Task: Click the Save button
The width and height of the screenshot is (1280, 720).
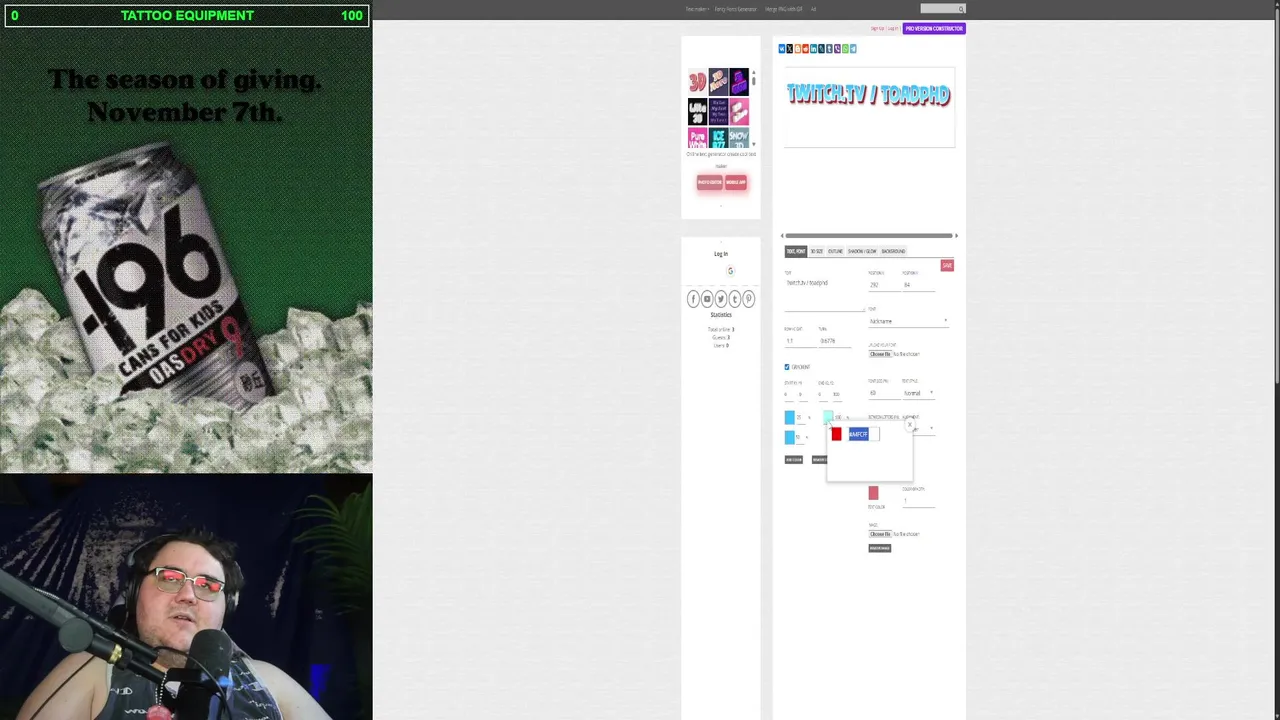Action: (947, 265)
